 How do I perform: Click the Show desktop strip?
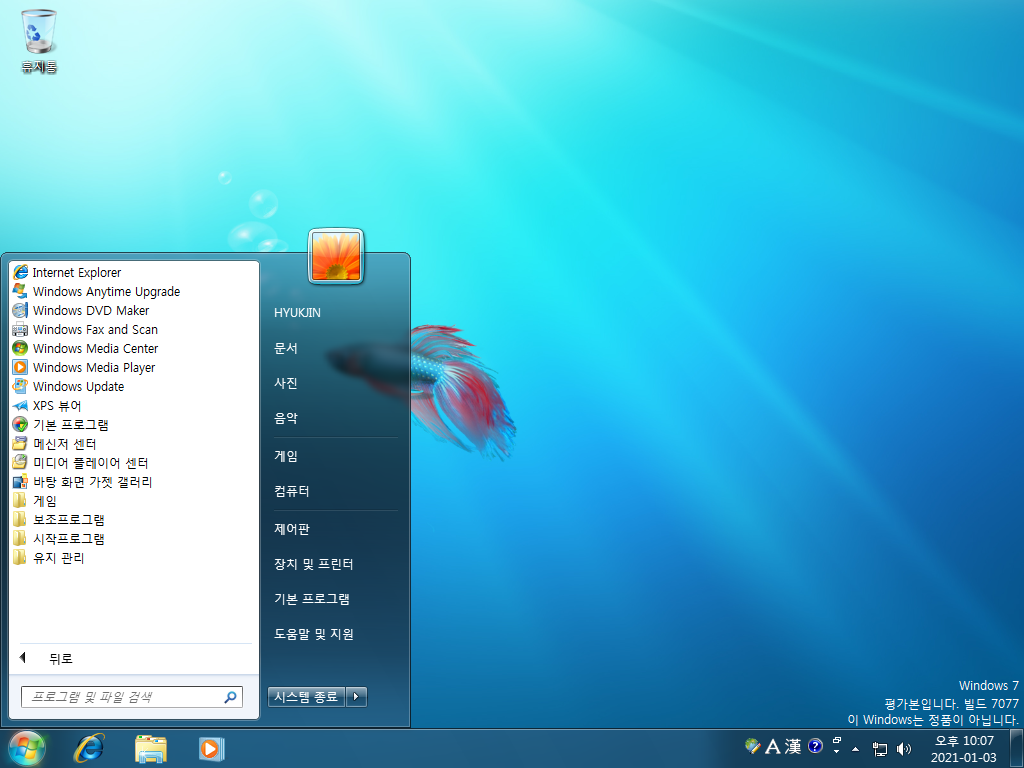click(1017, 748)
